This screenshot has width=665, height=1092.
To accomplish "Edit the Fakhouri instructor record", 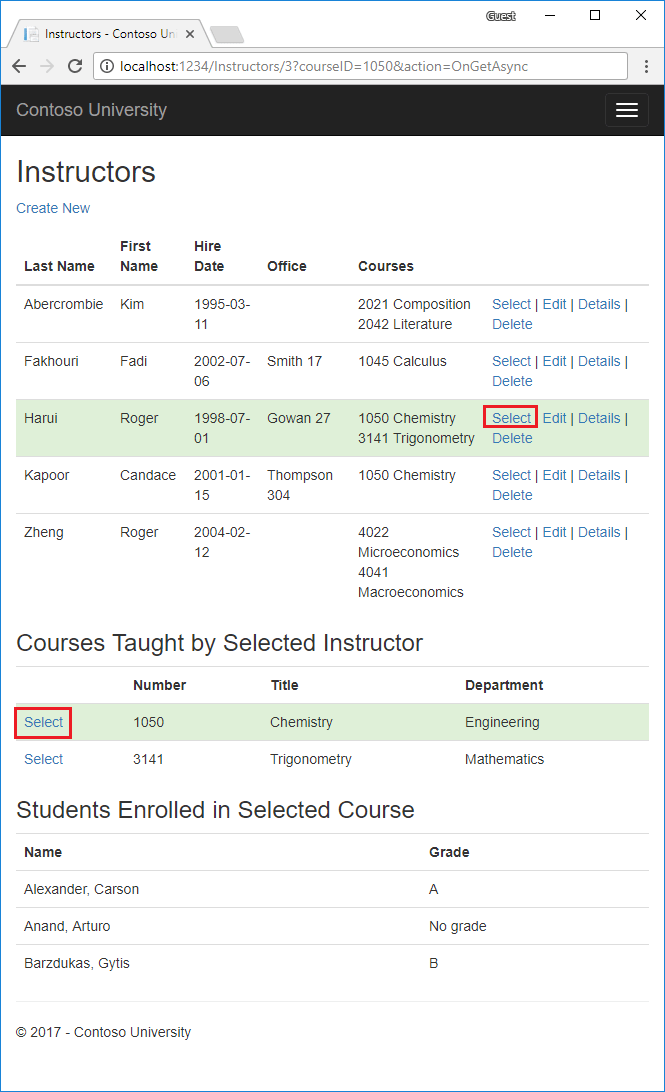I will click(x=554, y=361).
